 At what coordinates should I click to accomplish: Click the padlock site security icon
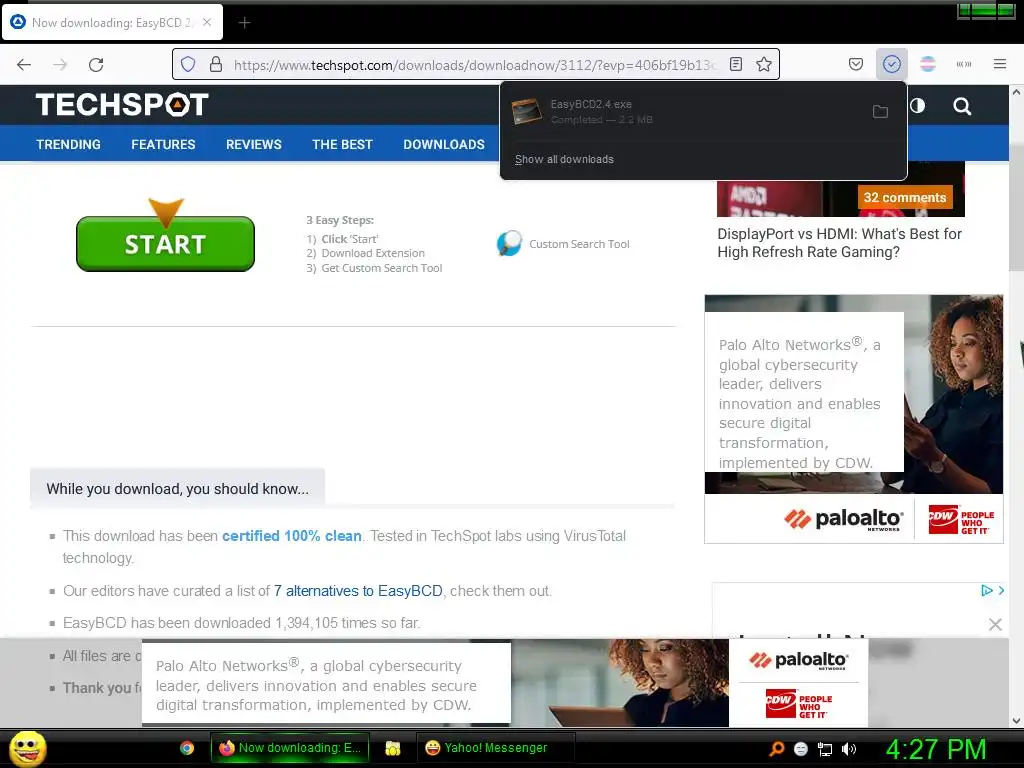[216, 64]
